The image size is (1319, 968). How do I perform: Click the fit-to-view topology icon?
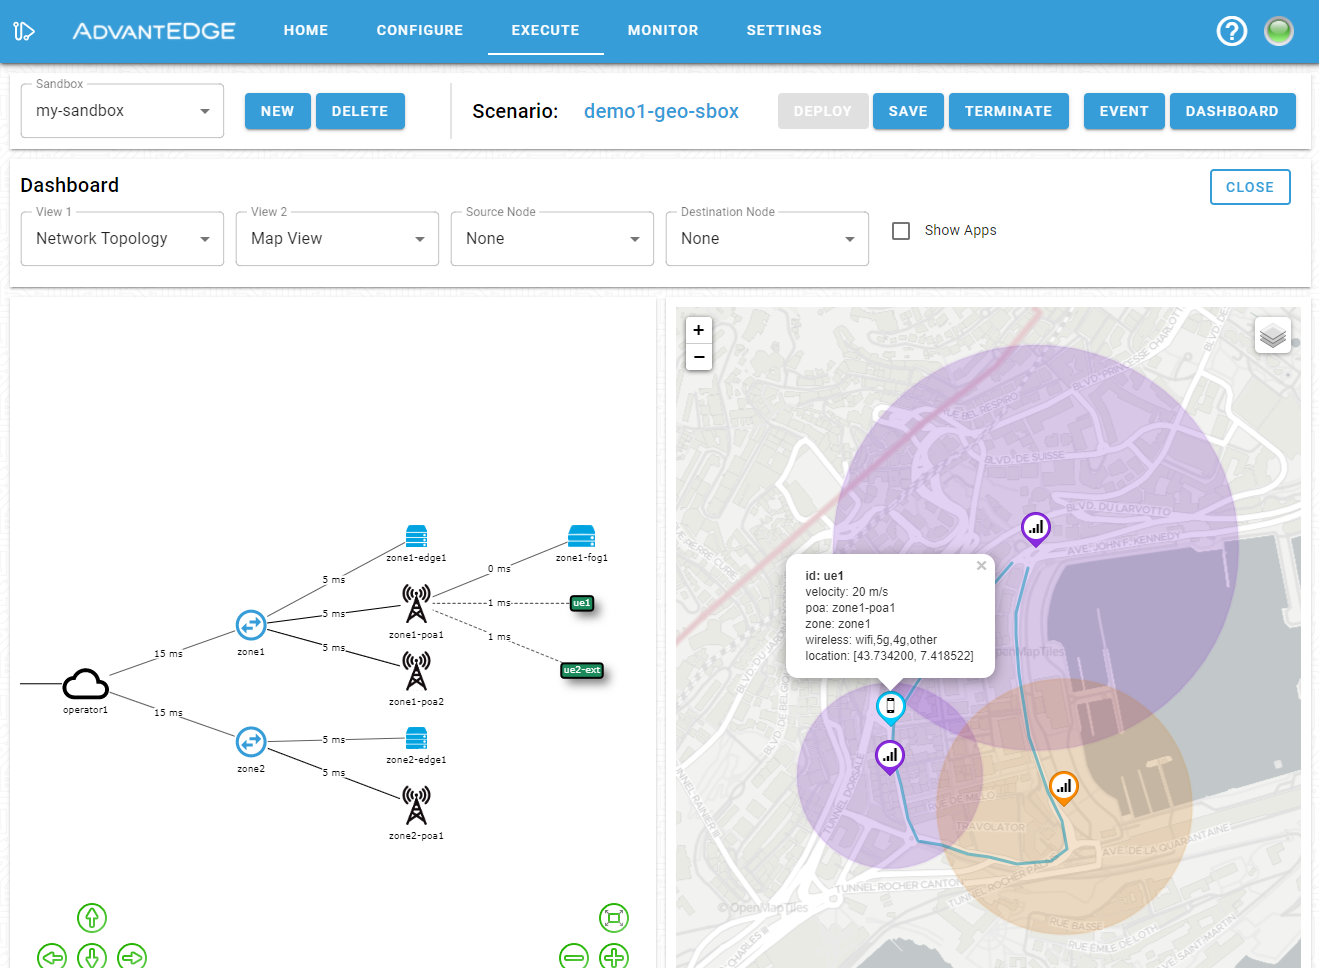coord(614,918)
